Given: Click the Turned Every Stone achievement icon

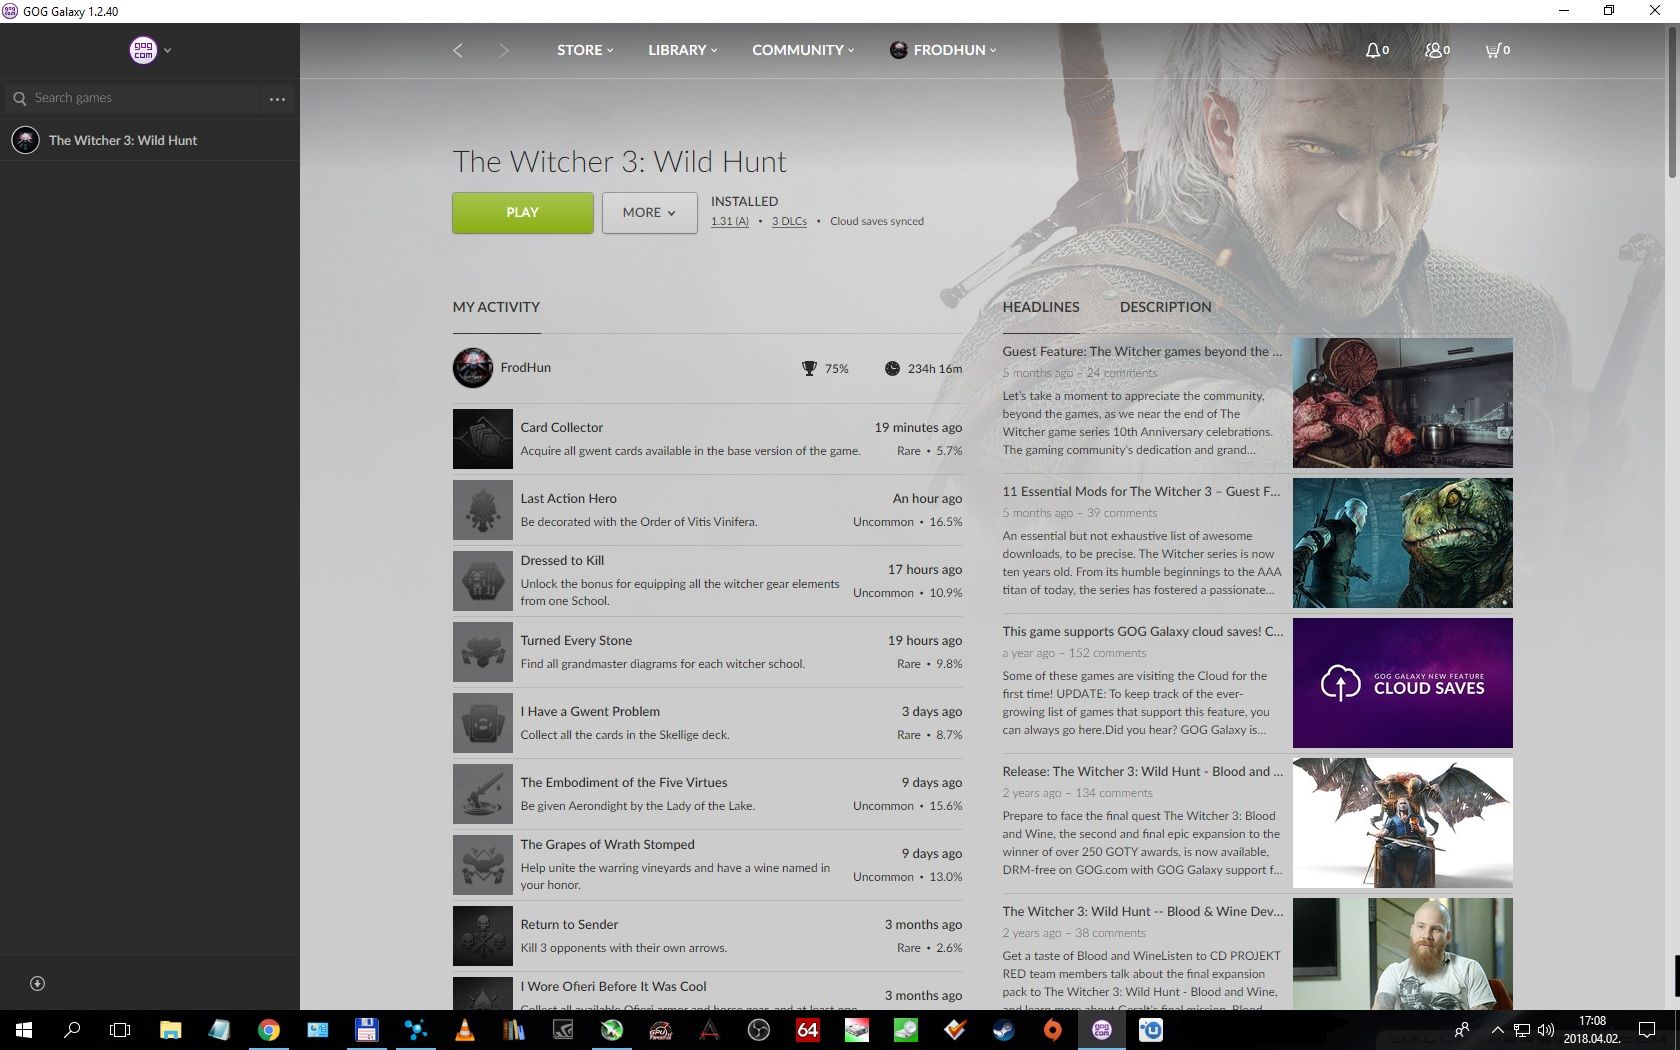Looking at the screenshot, I should [x=482, y=652].
